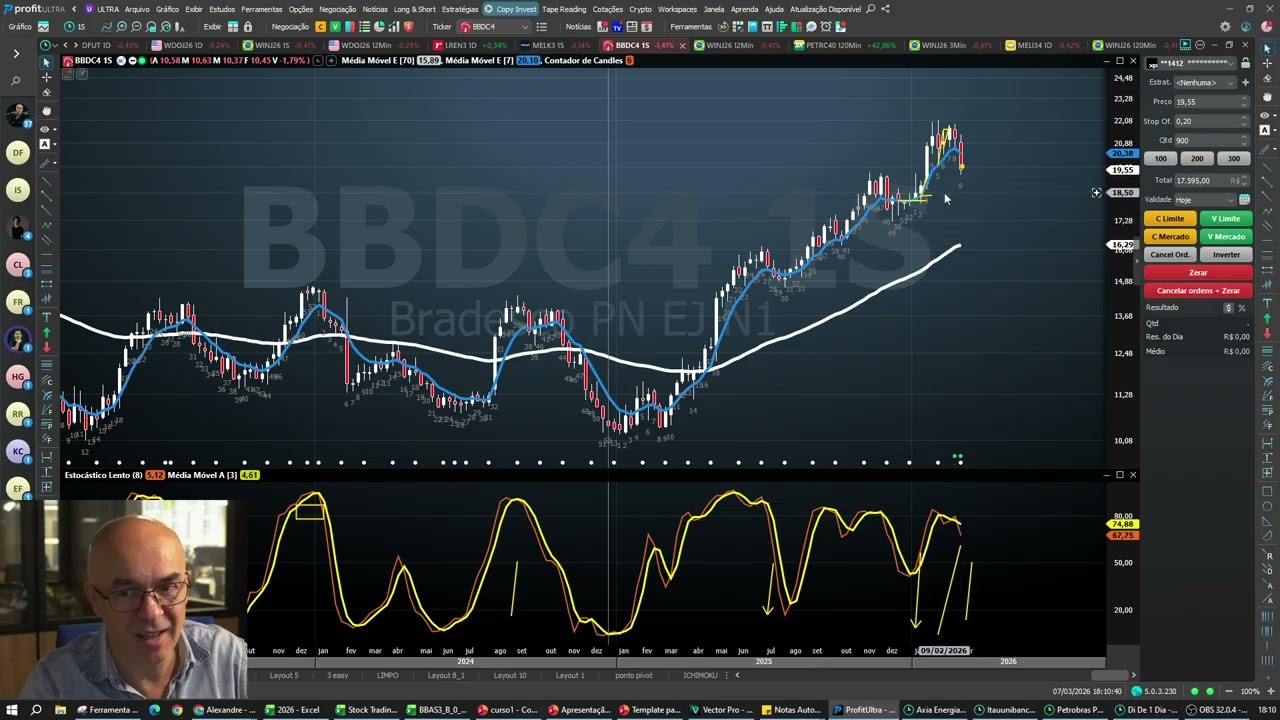This screenshot has height=720, width=1280.
Task: Toggle result display to currency $
Action: 1228,308
